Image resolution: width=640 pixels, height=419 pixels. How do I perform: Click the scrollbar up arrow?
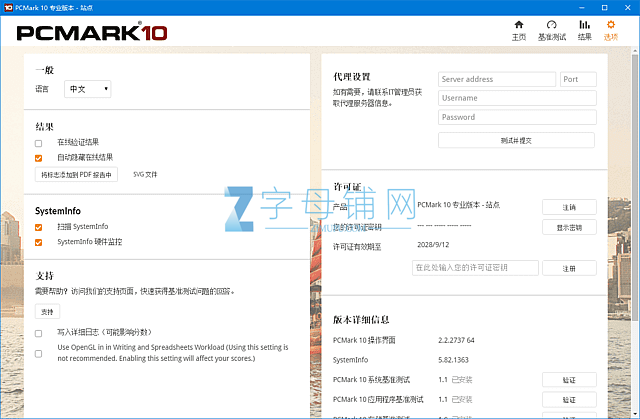pos(635,50)
